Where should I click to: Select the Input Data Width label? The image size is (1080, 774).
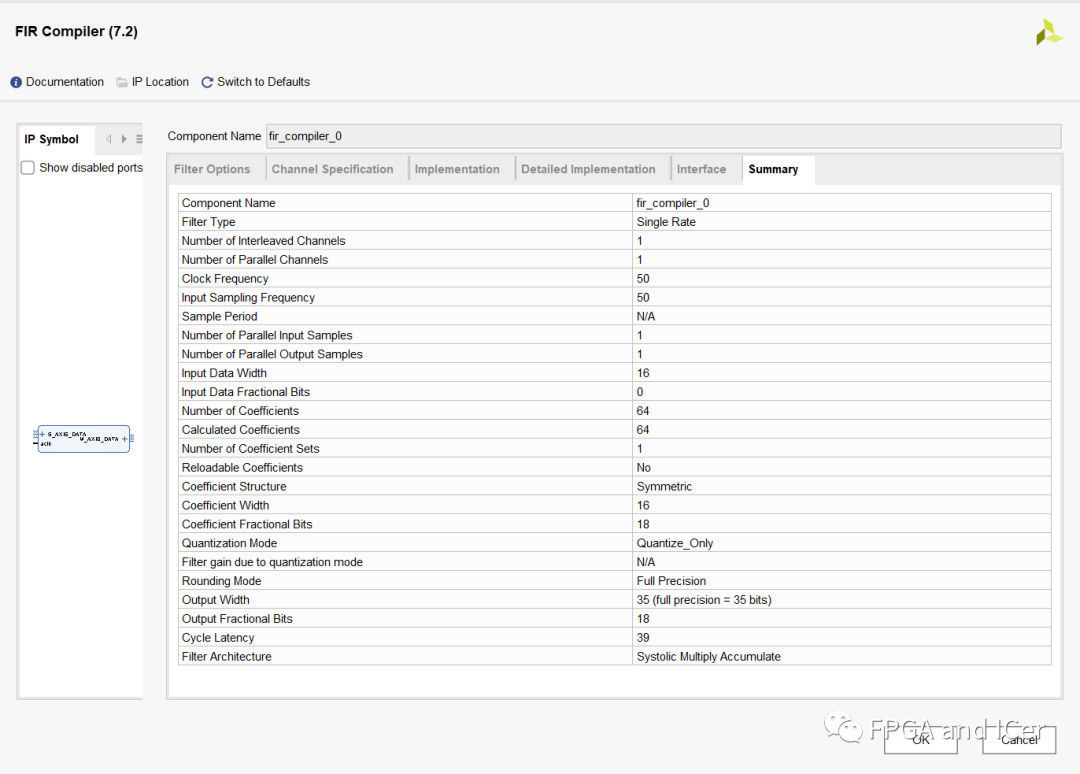pyautogui.click(x=224, y=373)
